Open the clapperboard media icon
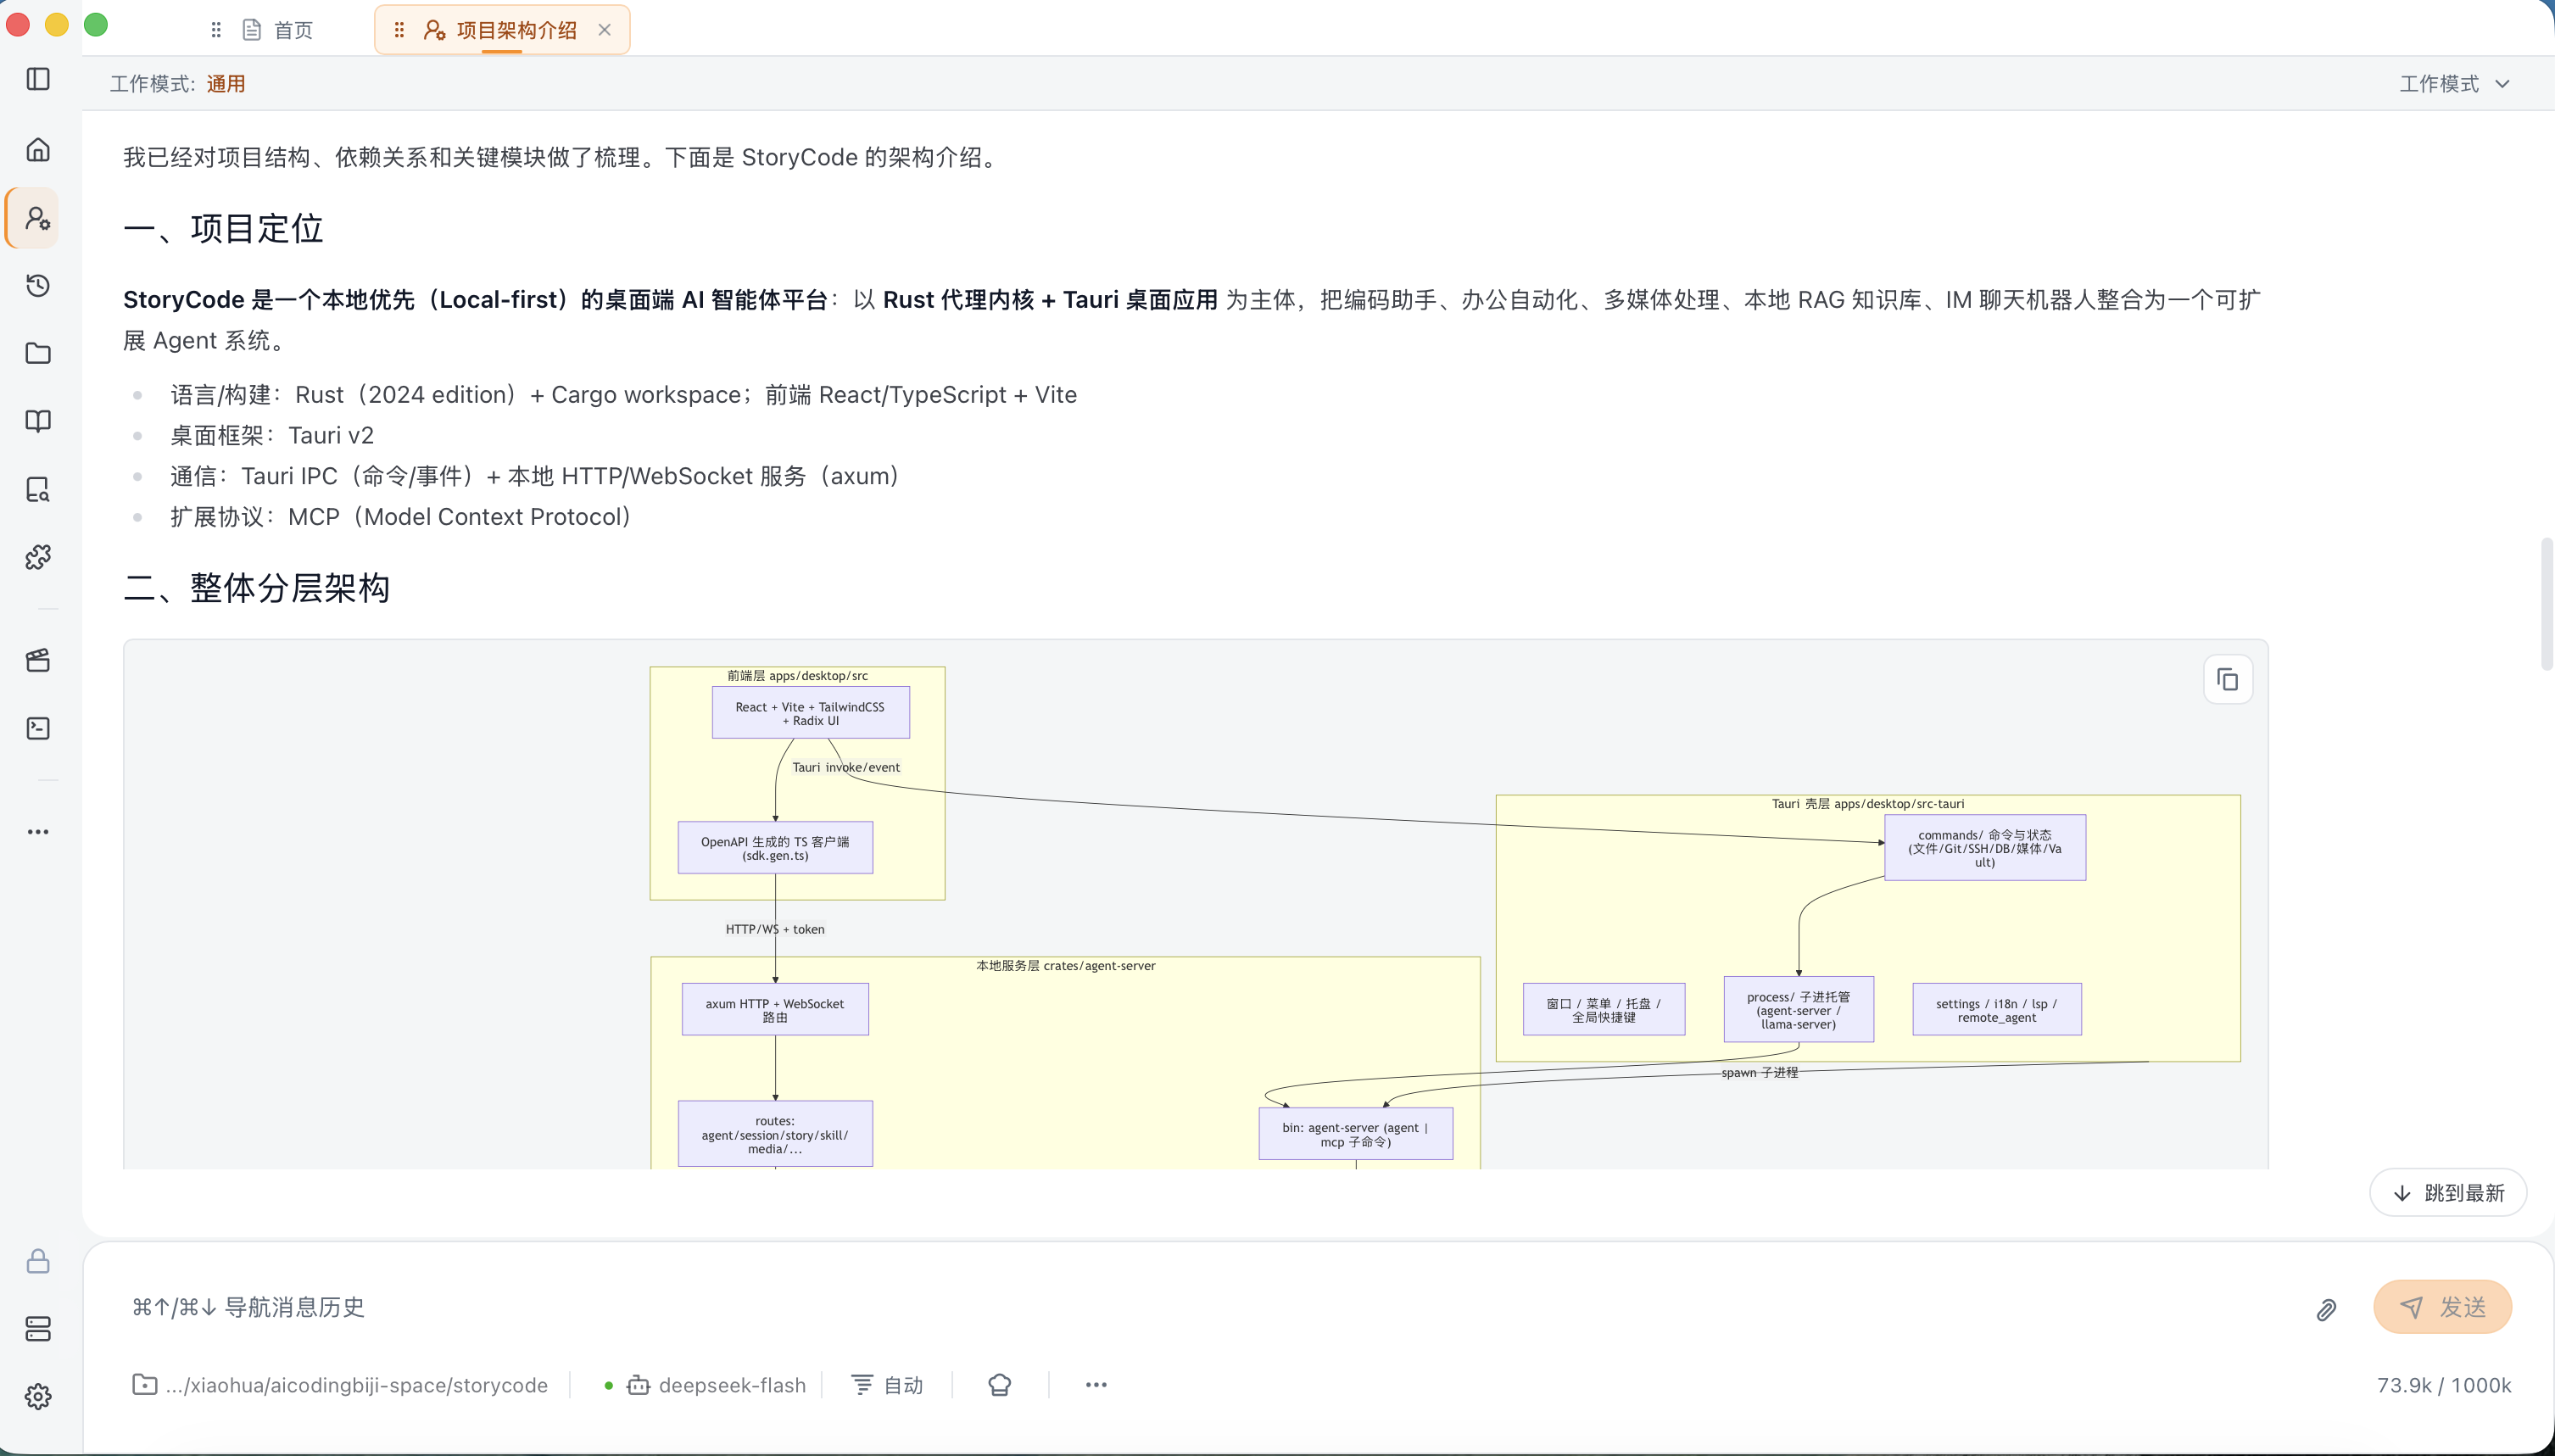This screenshot has width=2555, height=1456. 38,660
